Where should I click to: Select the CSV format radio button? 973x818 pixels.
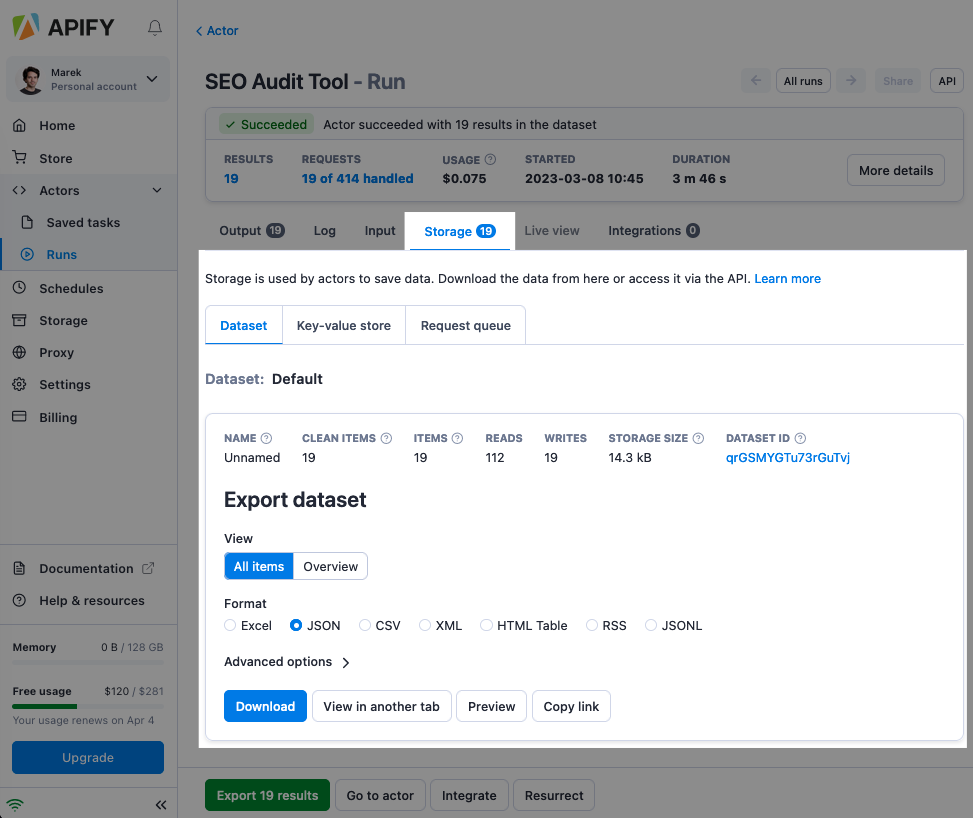[365, 625]
